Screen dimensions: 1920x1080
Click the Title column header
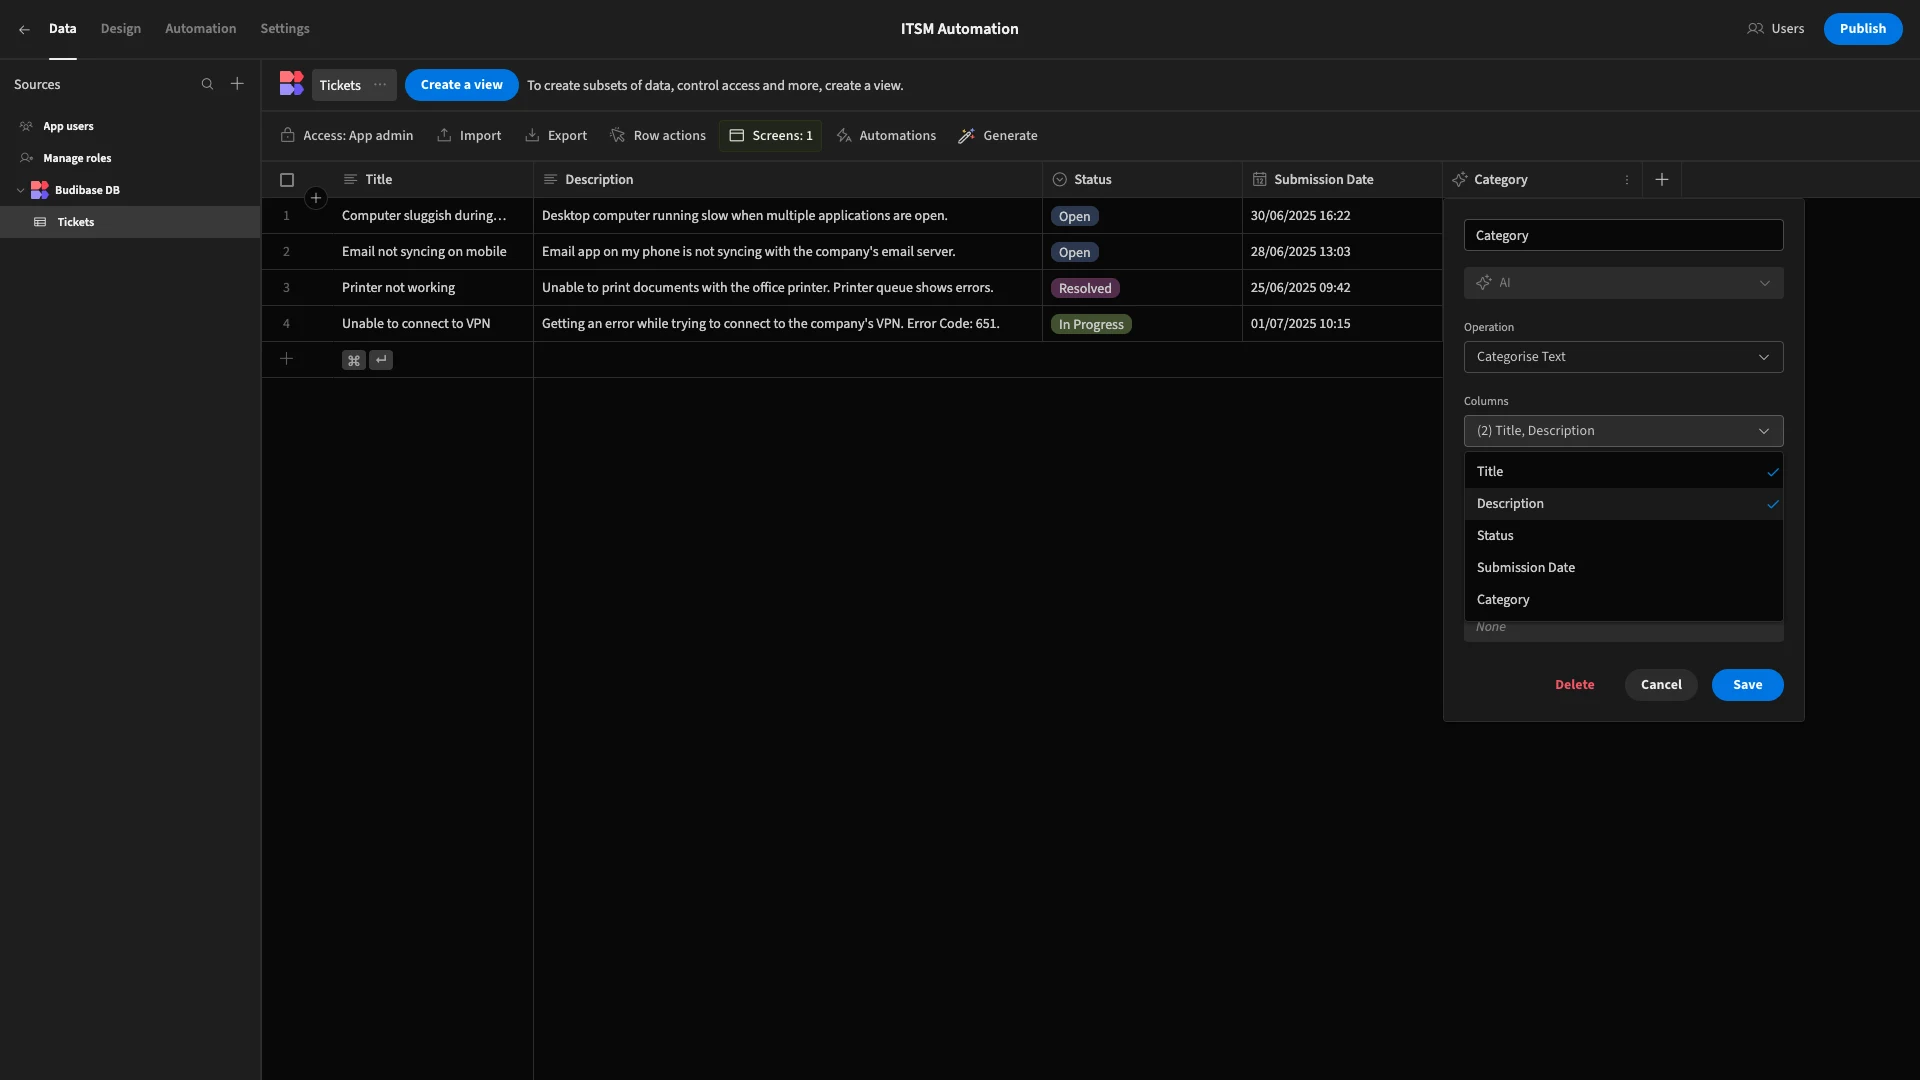[433, 180]
